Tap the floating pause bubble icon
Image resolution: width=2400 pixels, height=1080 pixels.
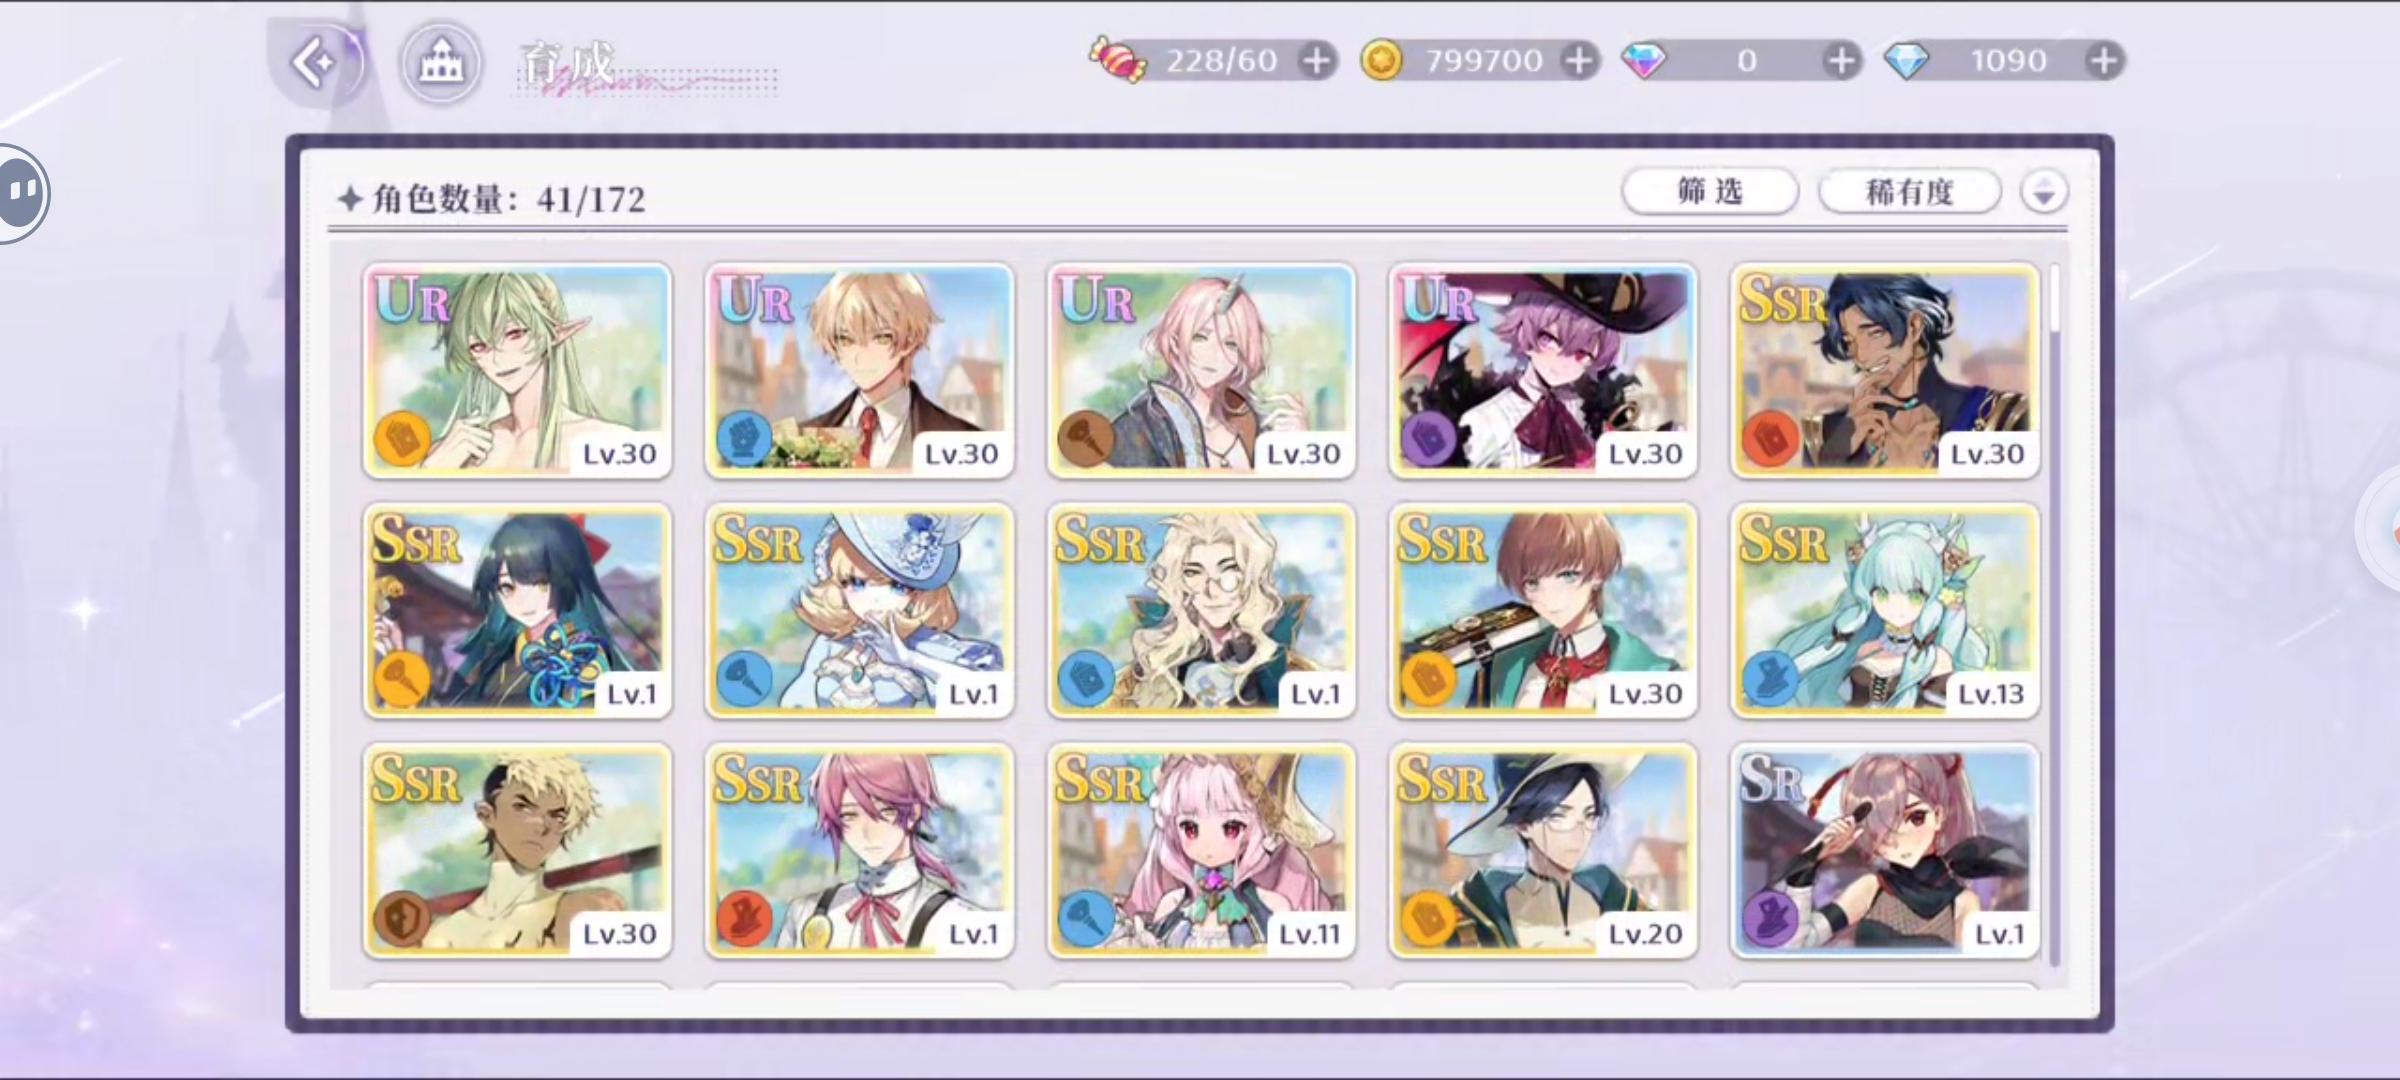pos(22,192)
